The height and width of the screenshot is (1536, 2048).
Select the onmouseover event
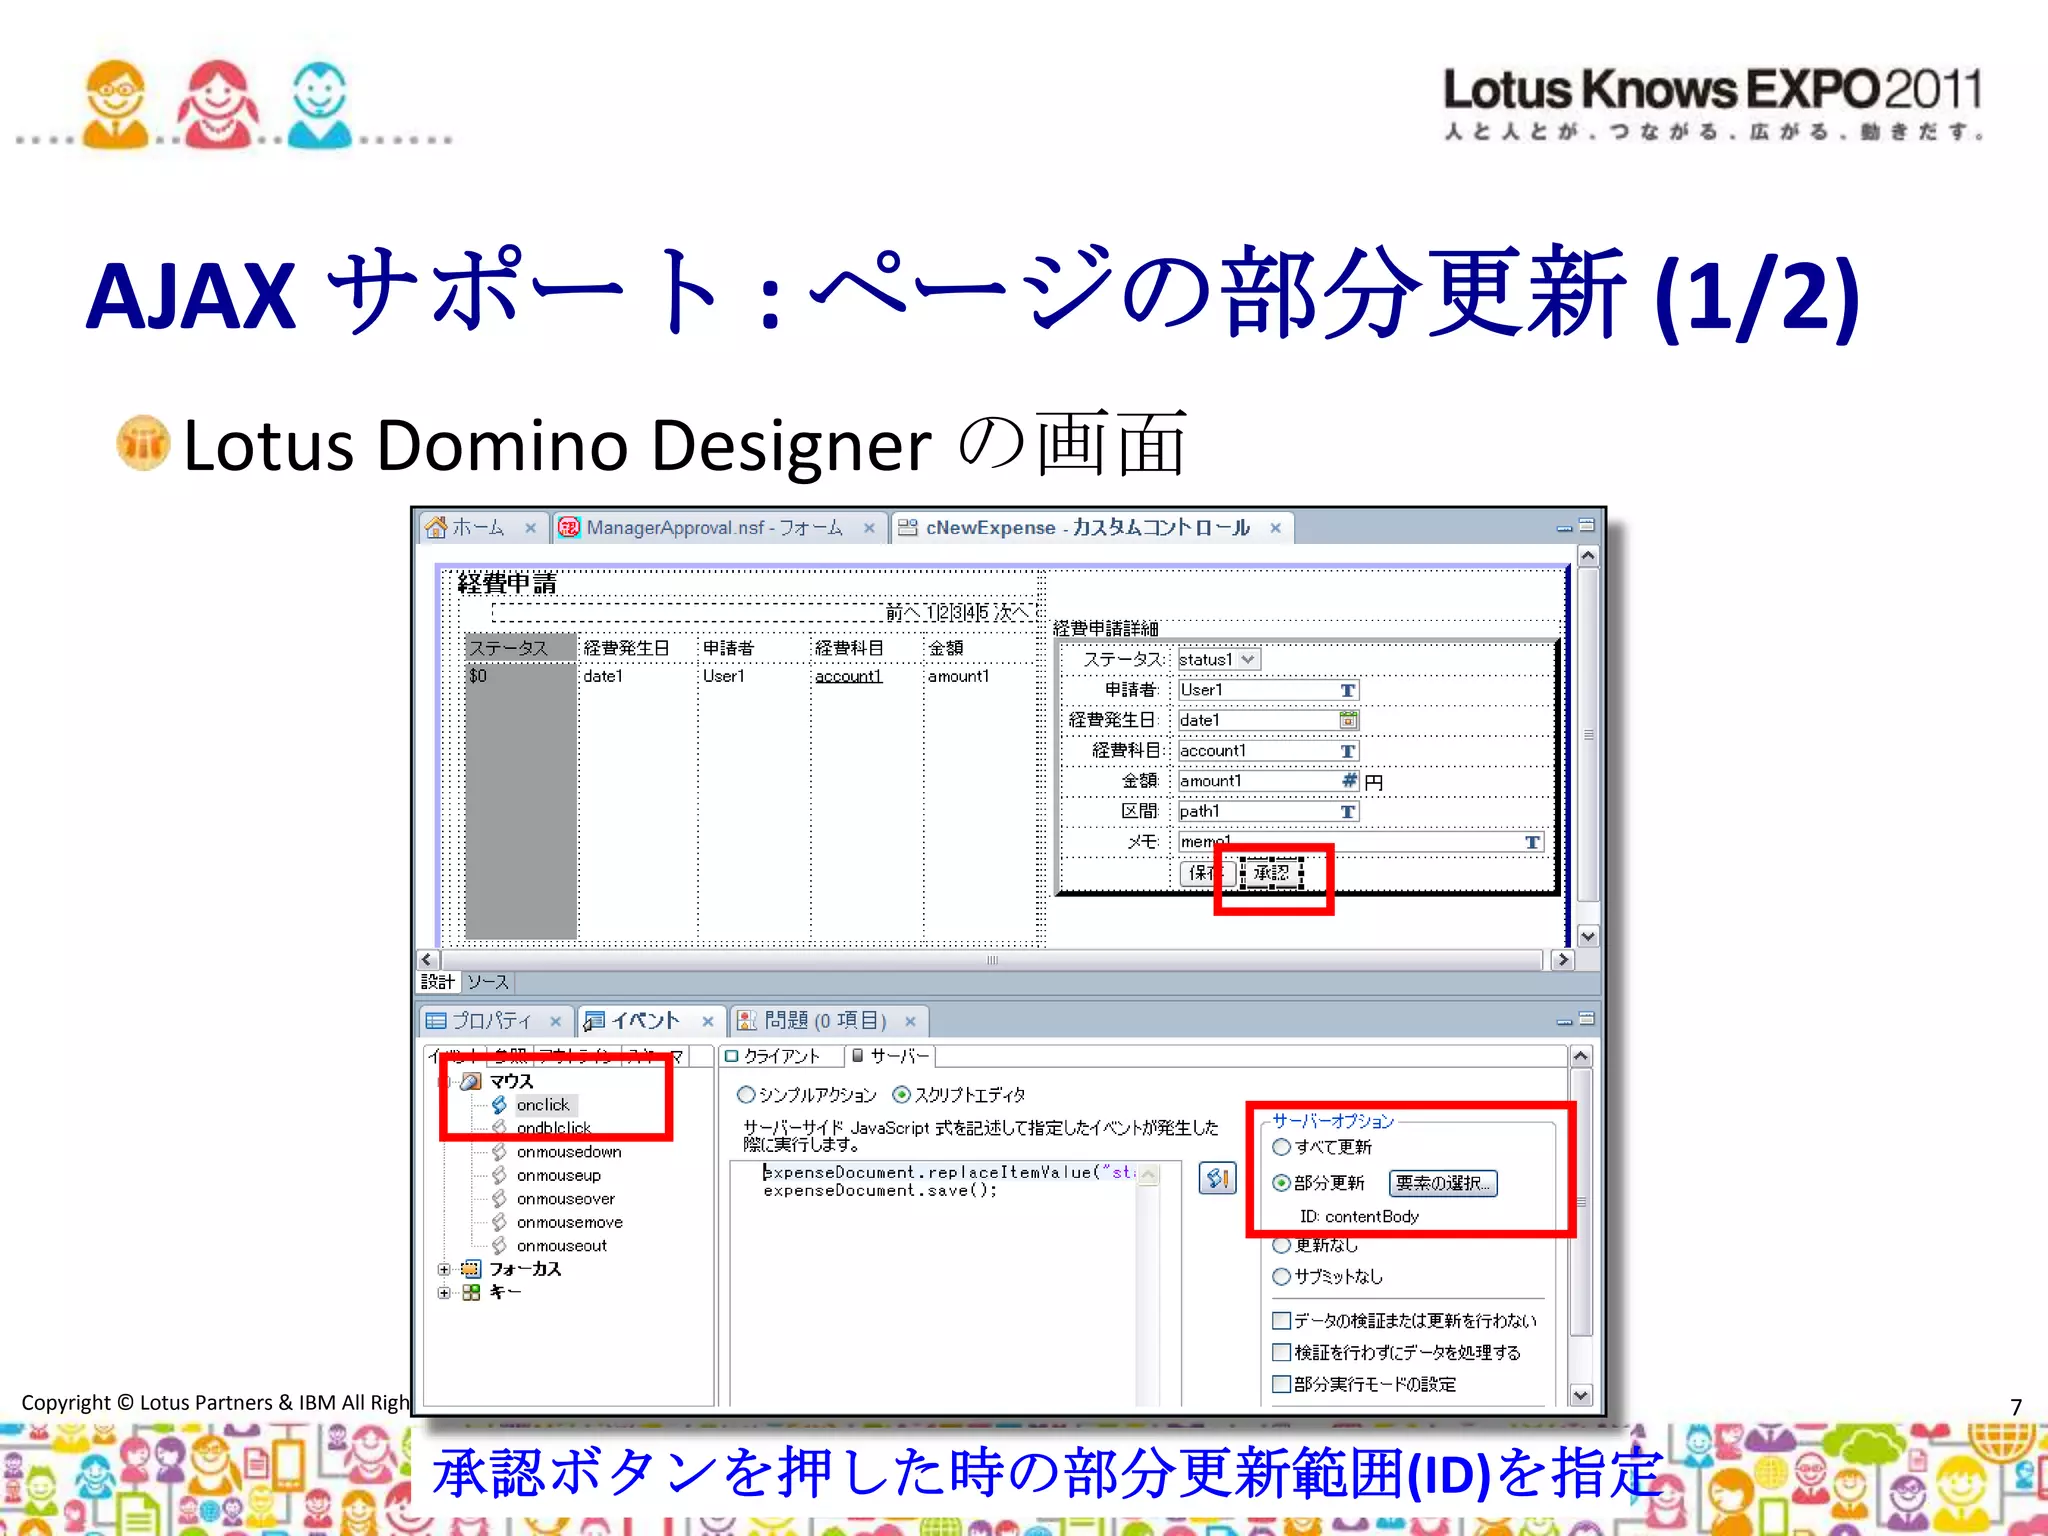point(565,1199)
